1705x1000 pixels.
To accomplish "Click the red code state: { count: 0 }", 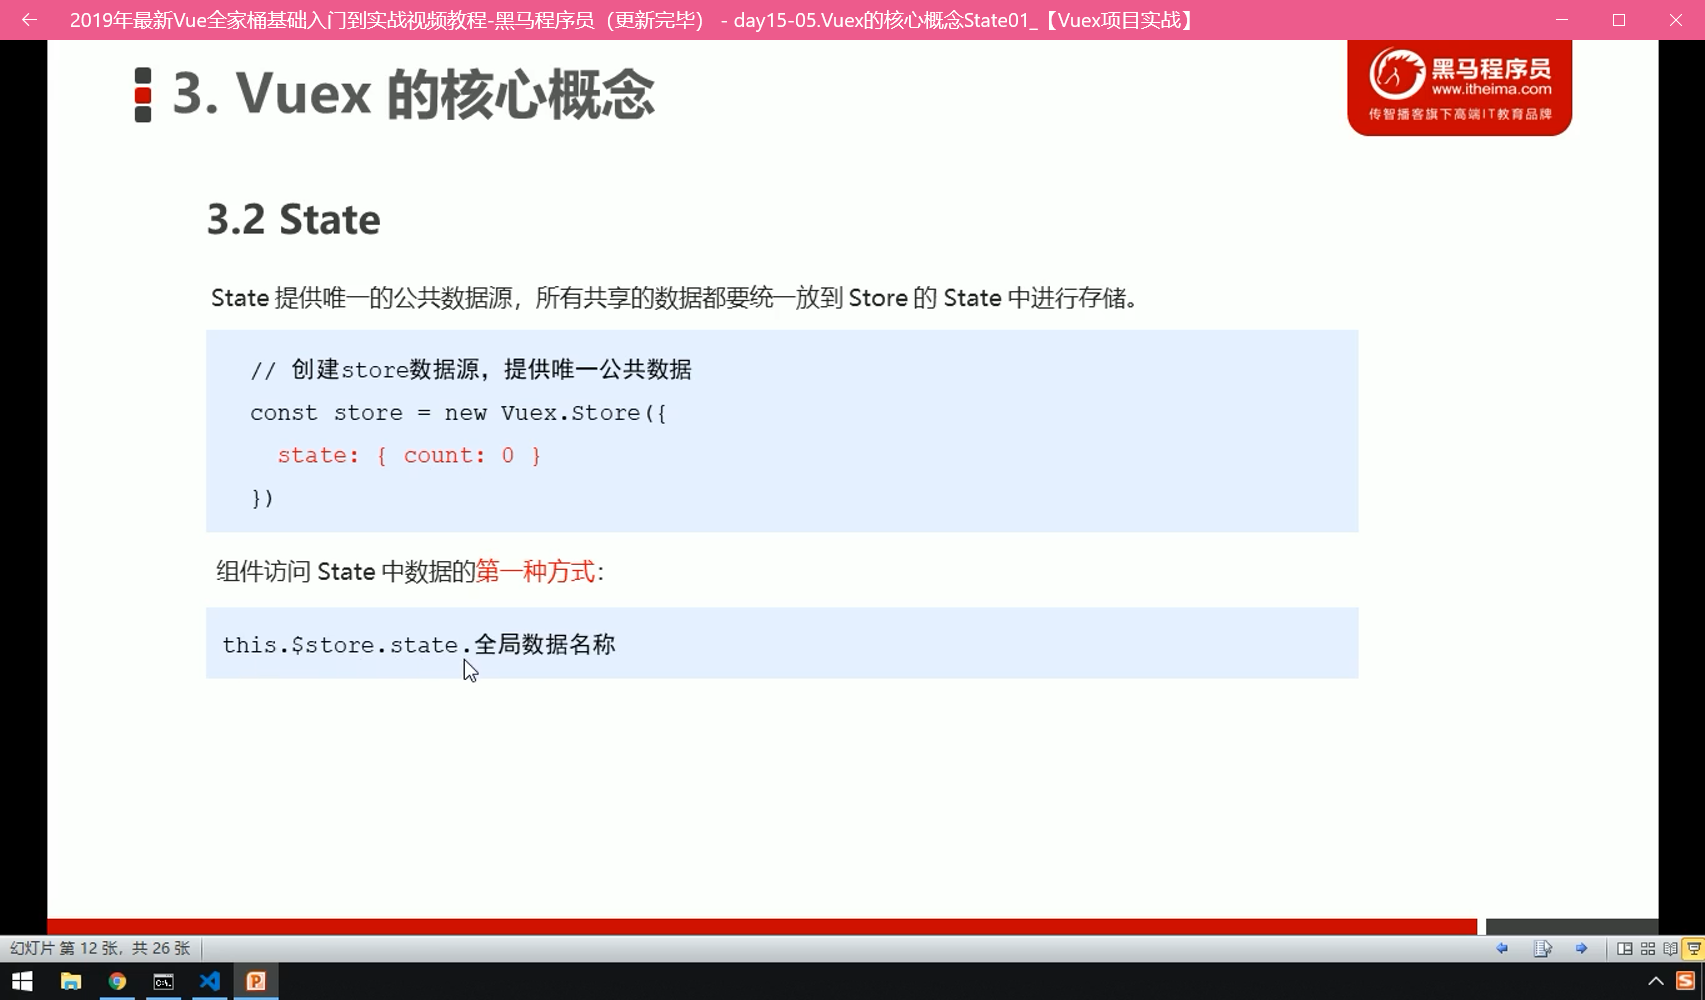I will click(409, 455).
